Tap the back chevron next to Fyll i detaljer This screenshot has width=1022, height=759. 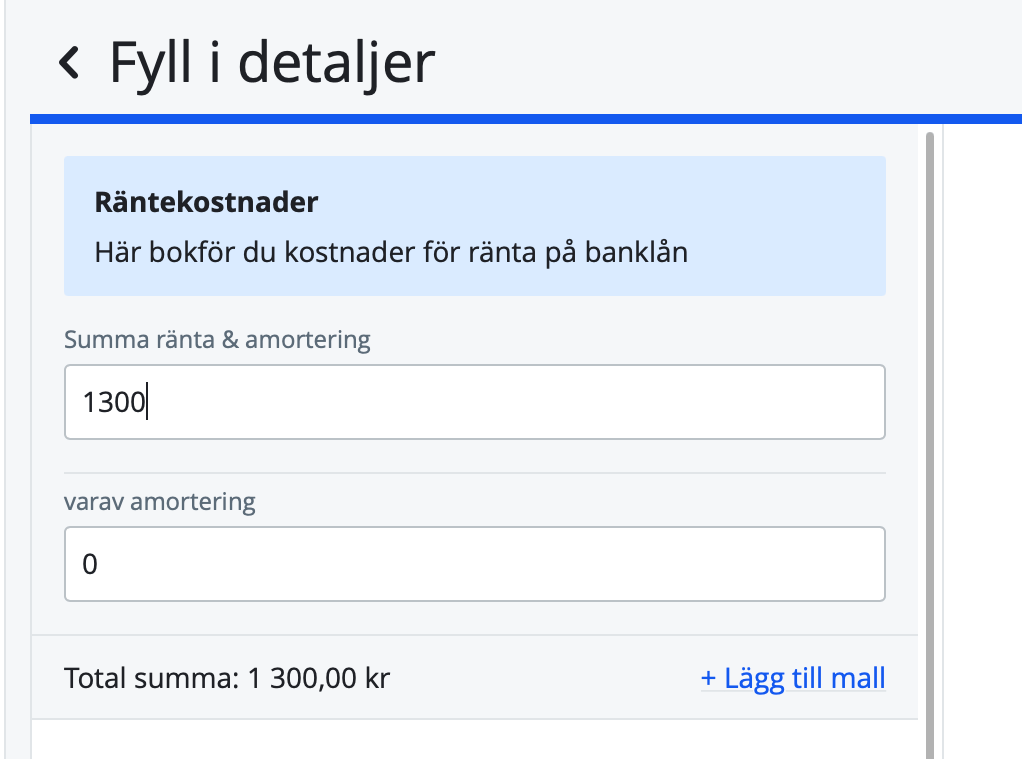tap(69, 63)
